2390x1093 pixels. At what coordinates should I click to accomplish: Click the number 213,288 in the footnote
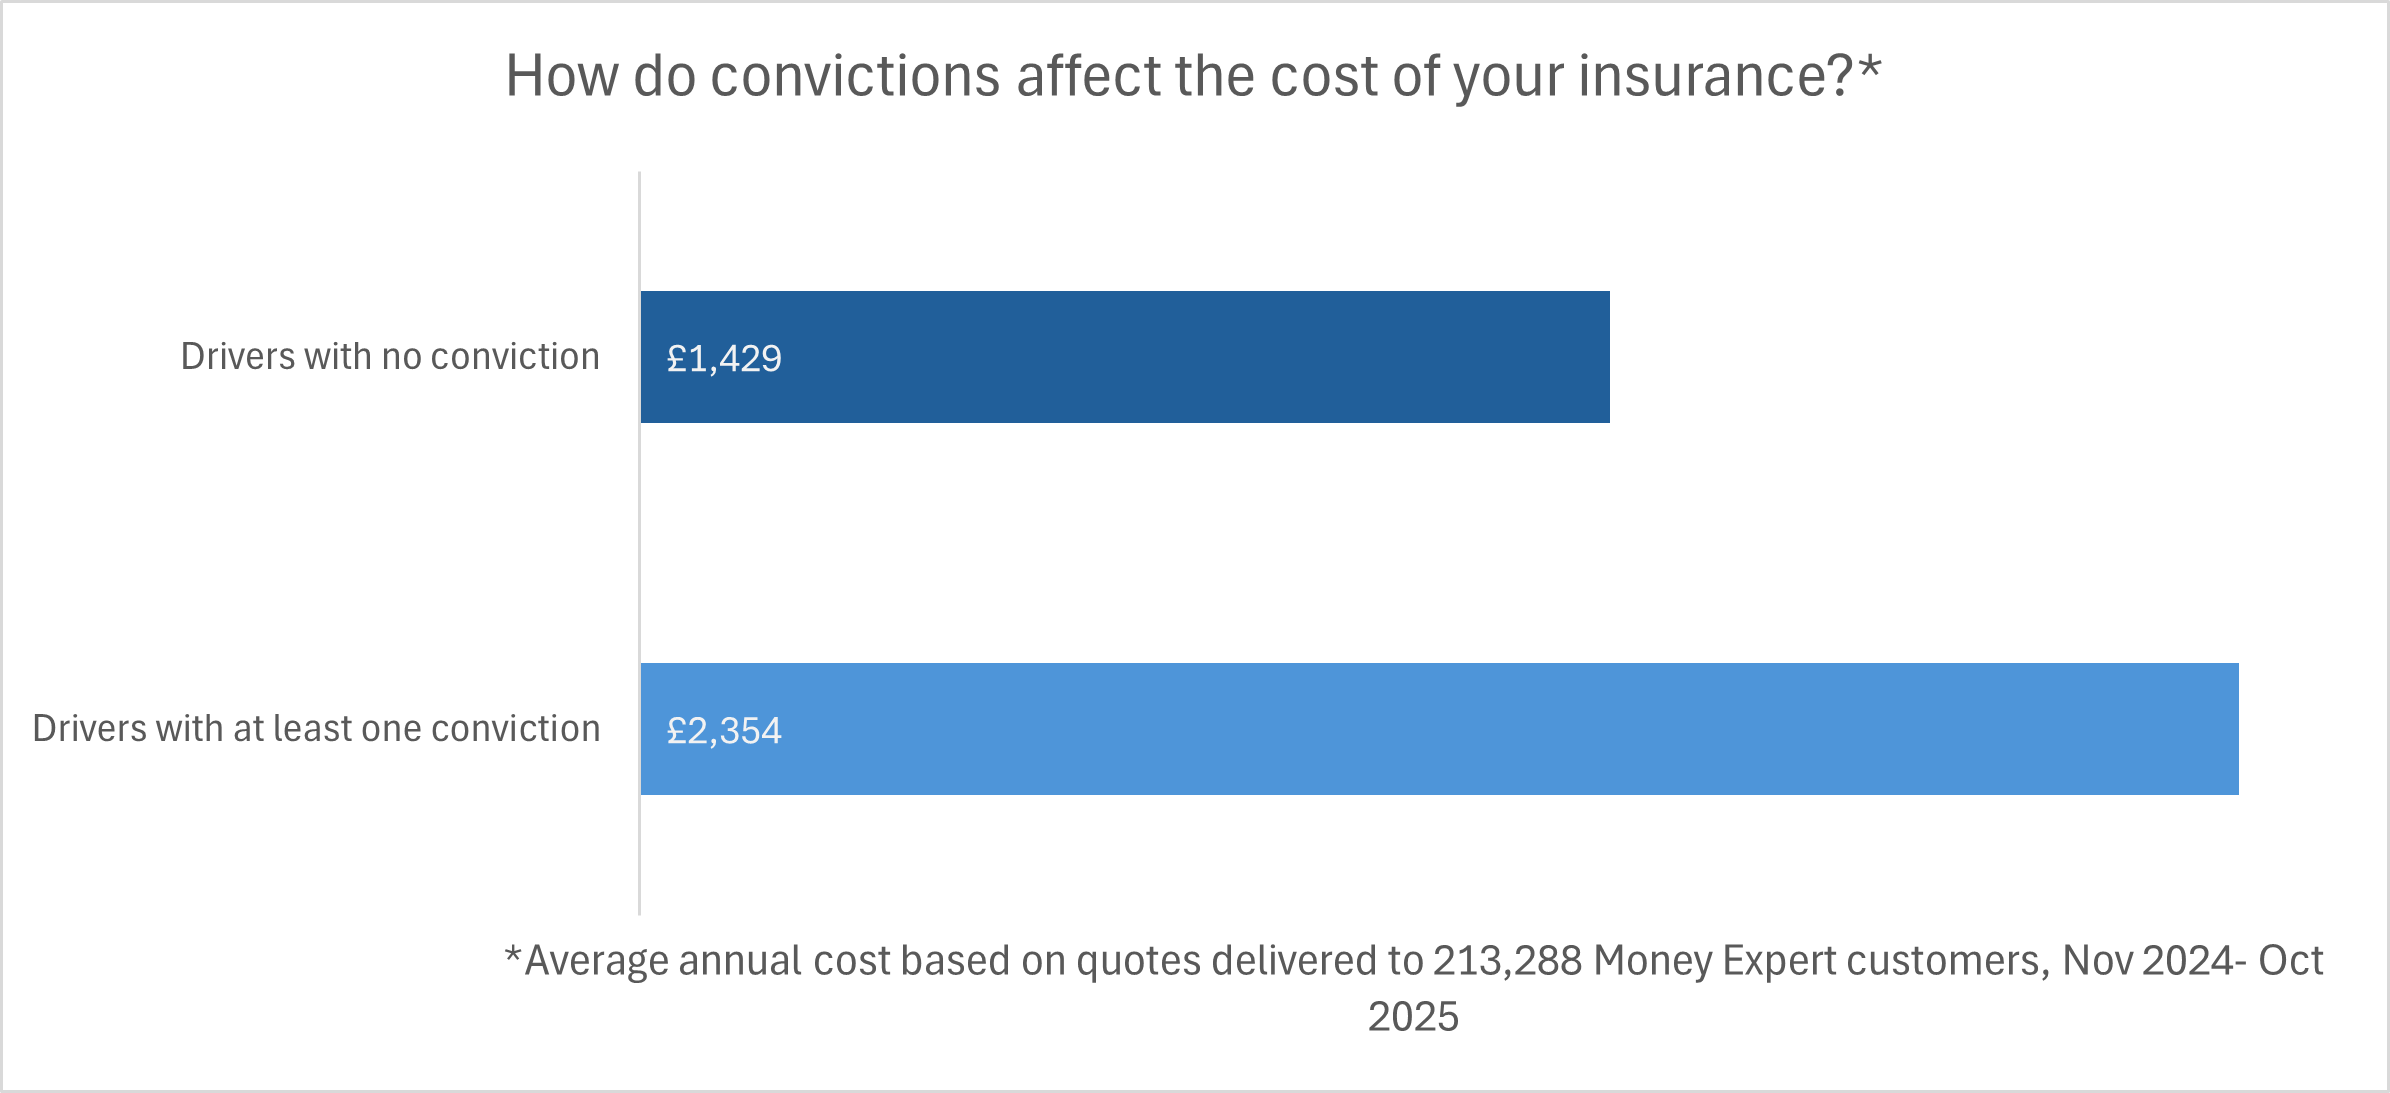pyautogui.click(x=1507, y=961)
